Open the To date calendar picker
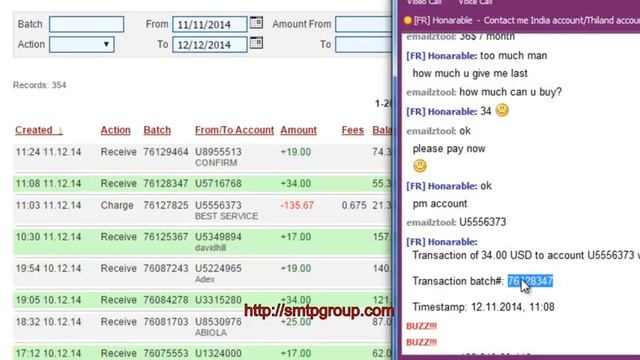This screenshot has width=640, height=360. point(256,42)
